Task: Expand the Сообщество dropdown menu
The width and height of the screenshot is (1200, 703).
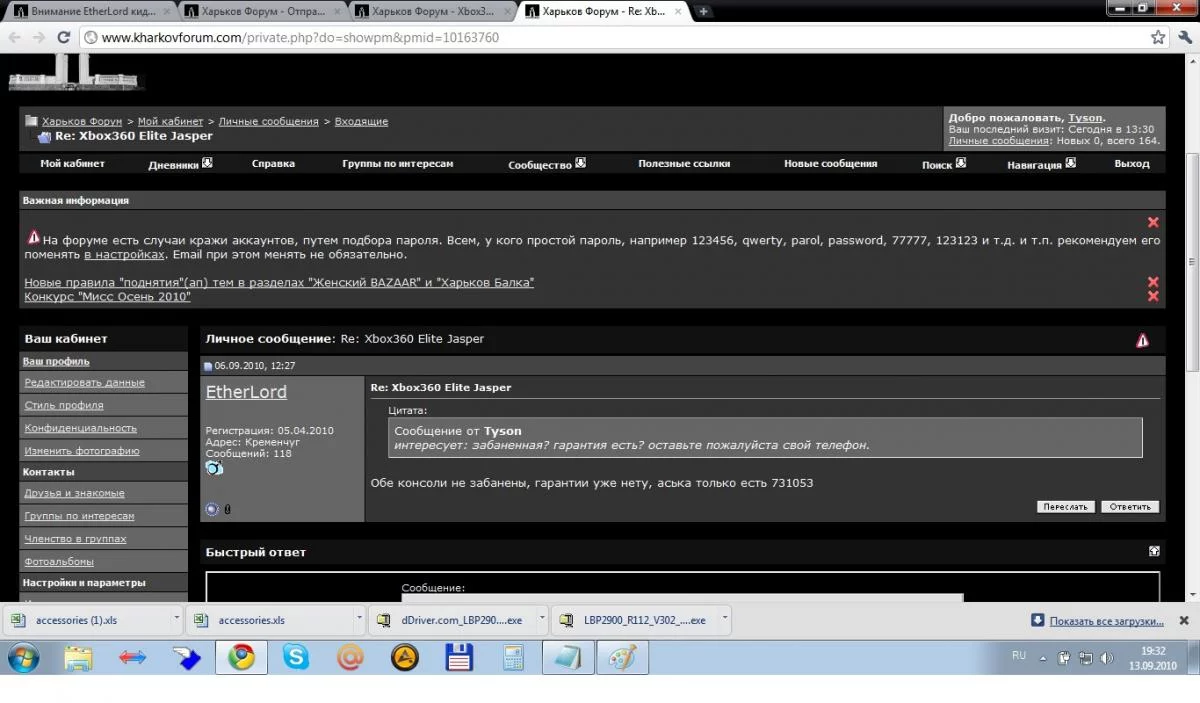Action: (580, 163)
